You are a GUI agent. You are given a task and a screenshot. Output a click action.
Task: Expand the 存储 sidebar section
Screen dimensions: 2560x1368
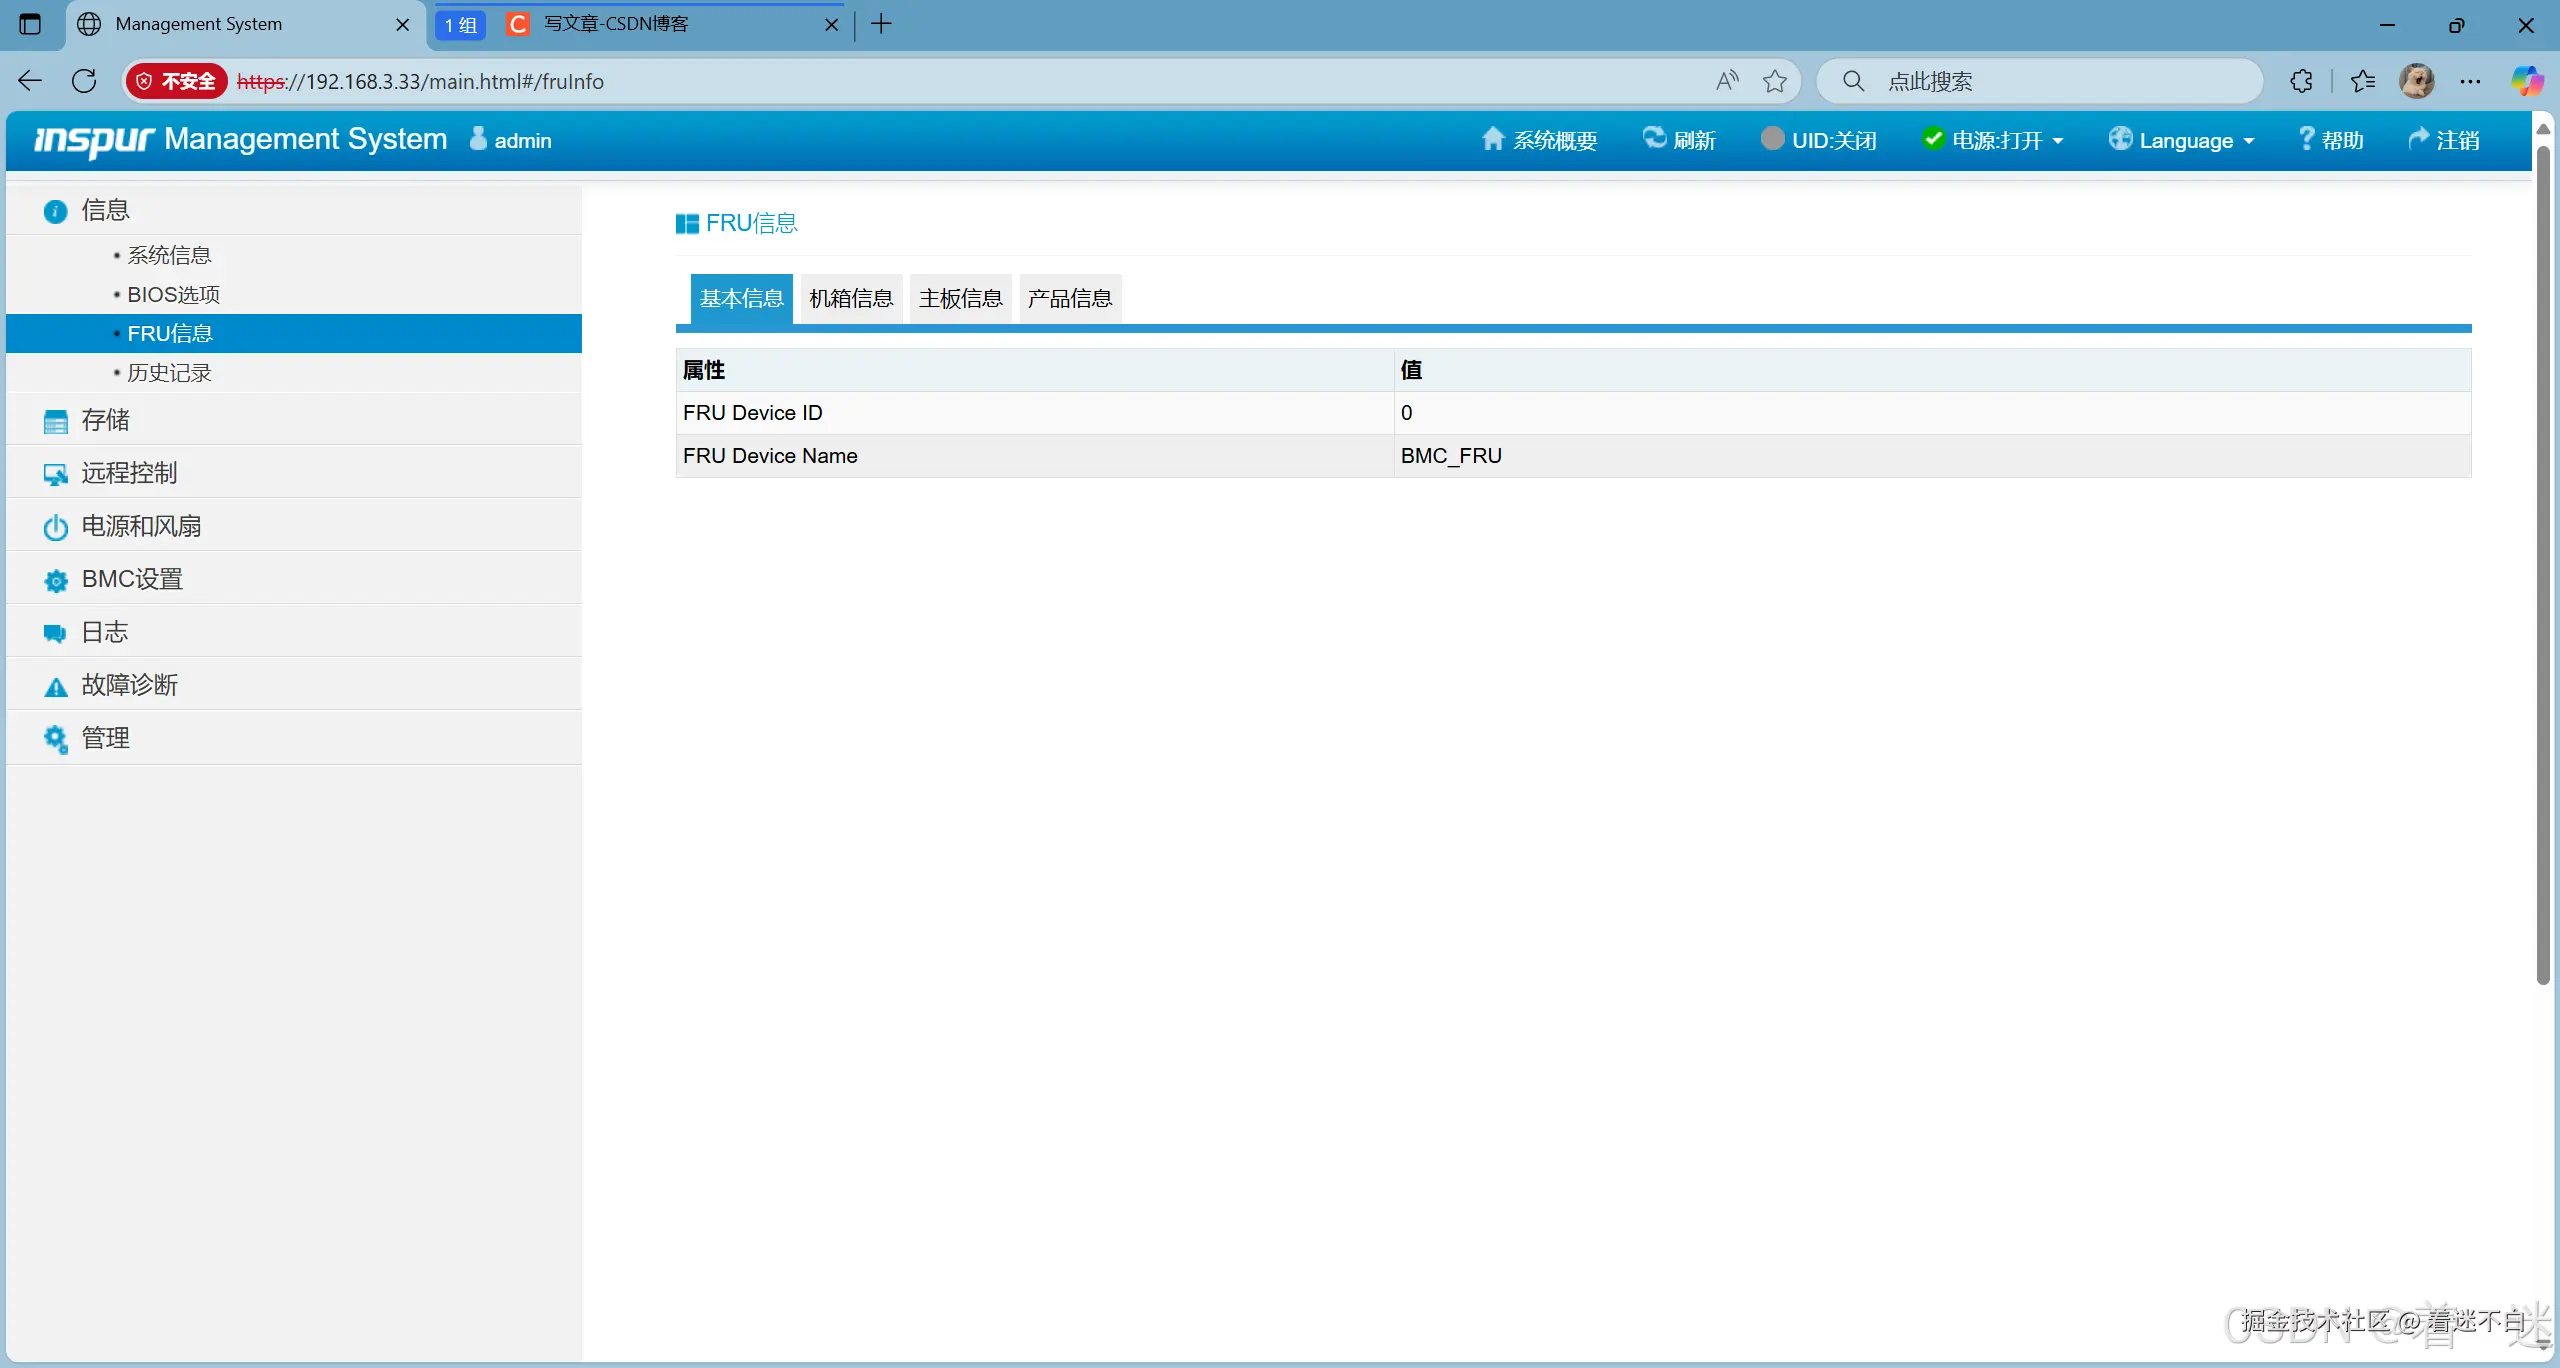click(105, 420)
